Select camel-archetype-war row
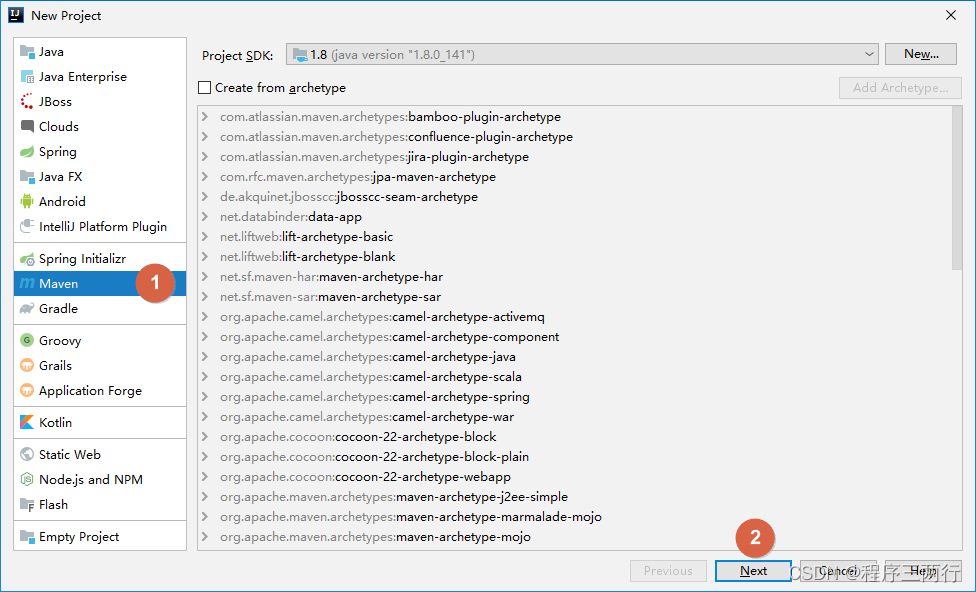Image resolution: width=976 pixels, height=592 pixels. point(575,416)
